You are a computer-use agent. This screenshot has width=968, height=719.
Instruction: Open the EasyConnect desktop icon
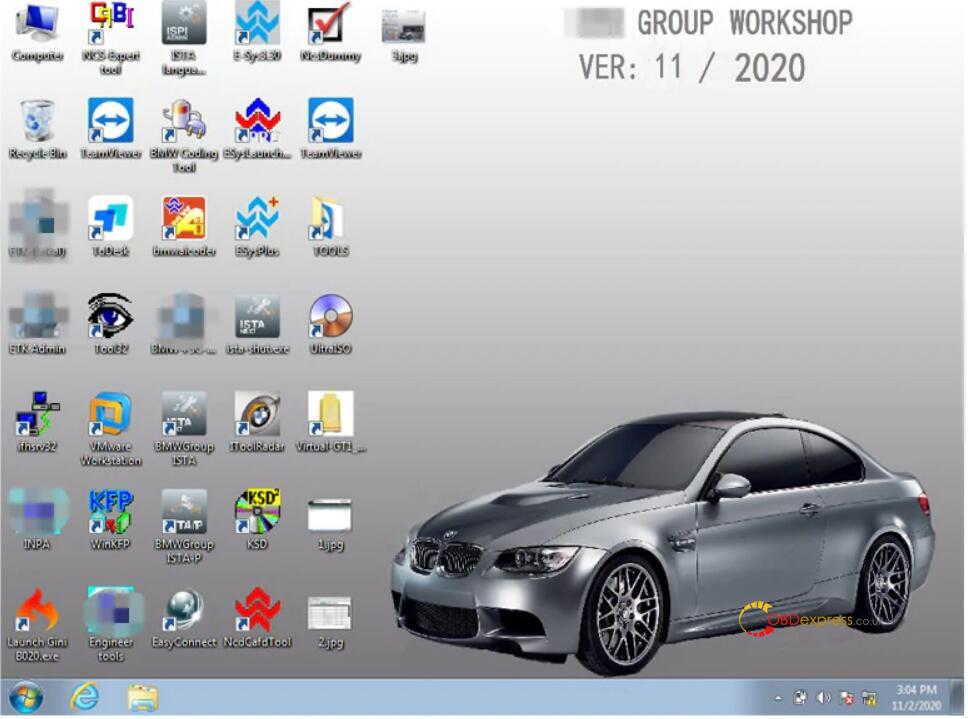(x=184, y=609)
